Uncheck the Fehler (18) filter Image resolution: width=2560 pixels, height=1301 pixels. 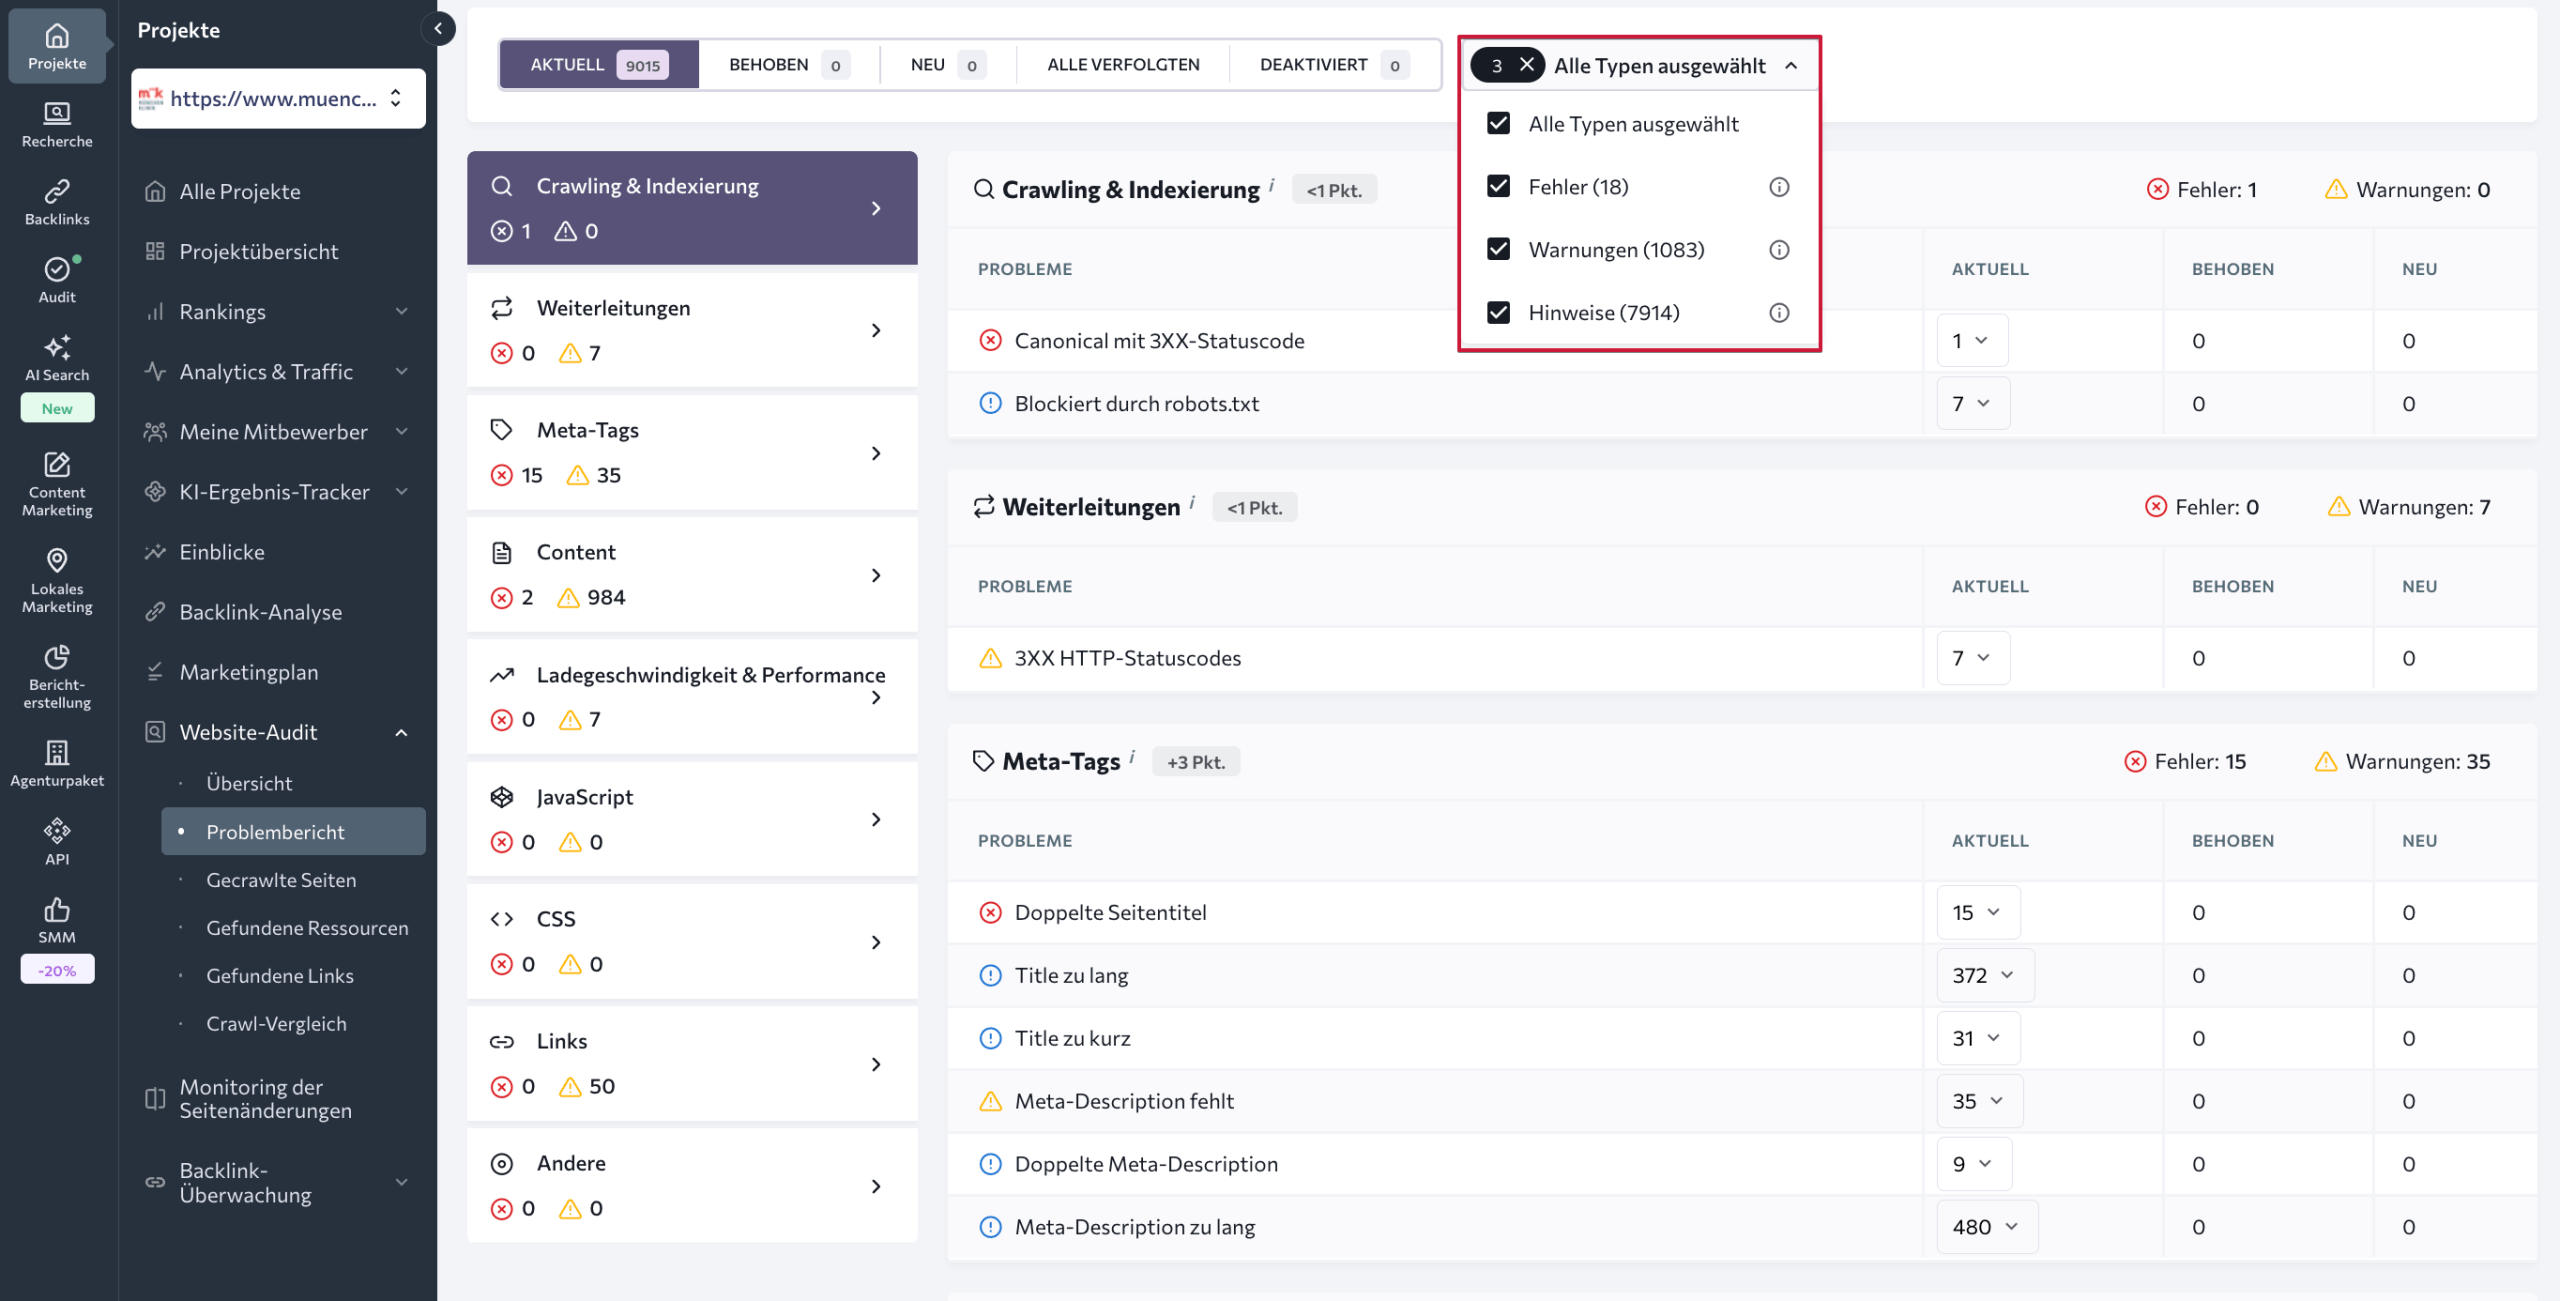click(1498, 186)
